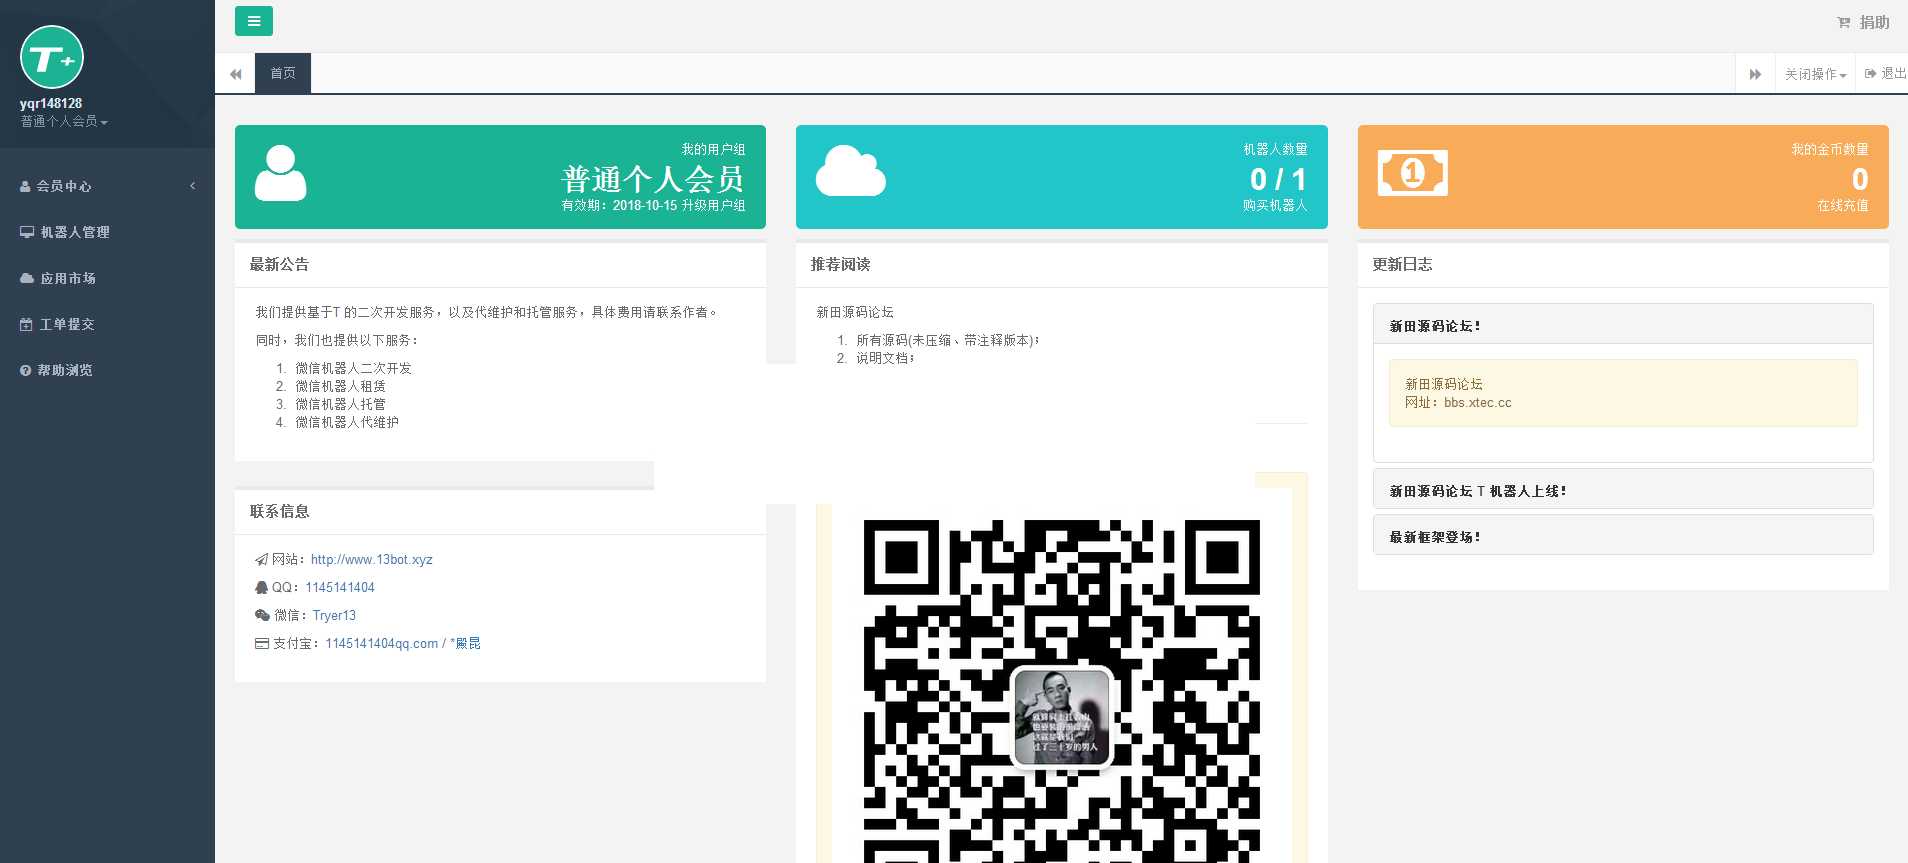
Task: Click the 捐助 donate link
Action: [x=1874, y=22]
